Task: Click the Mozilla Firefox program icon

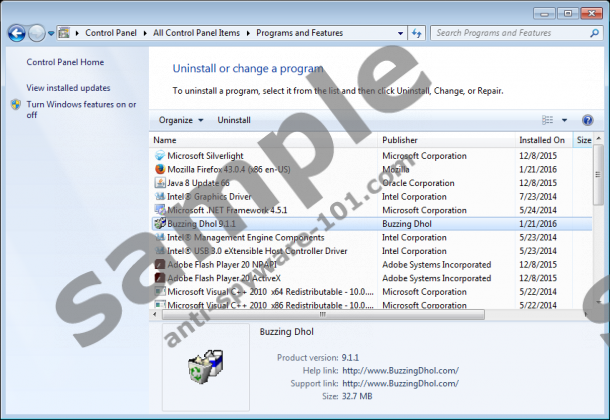Action: (160, 169)
